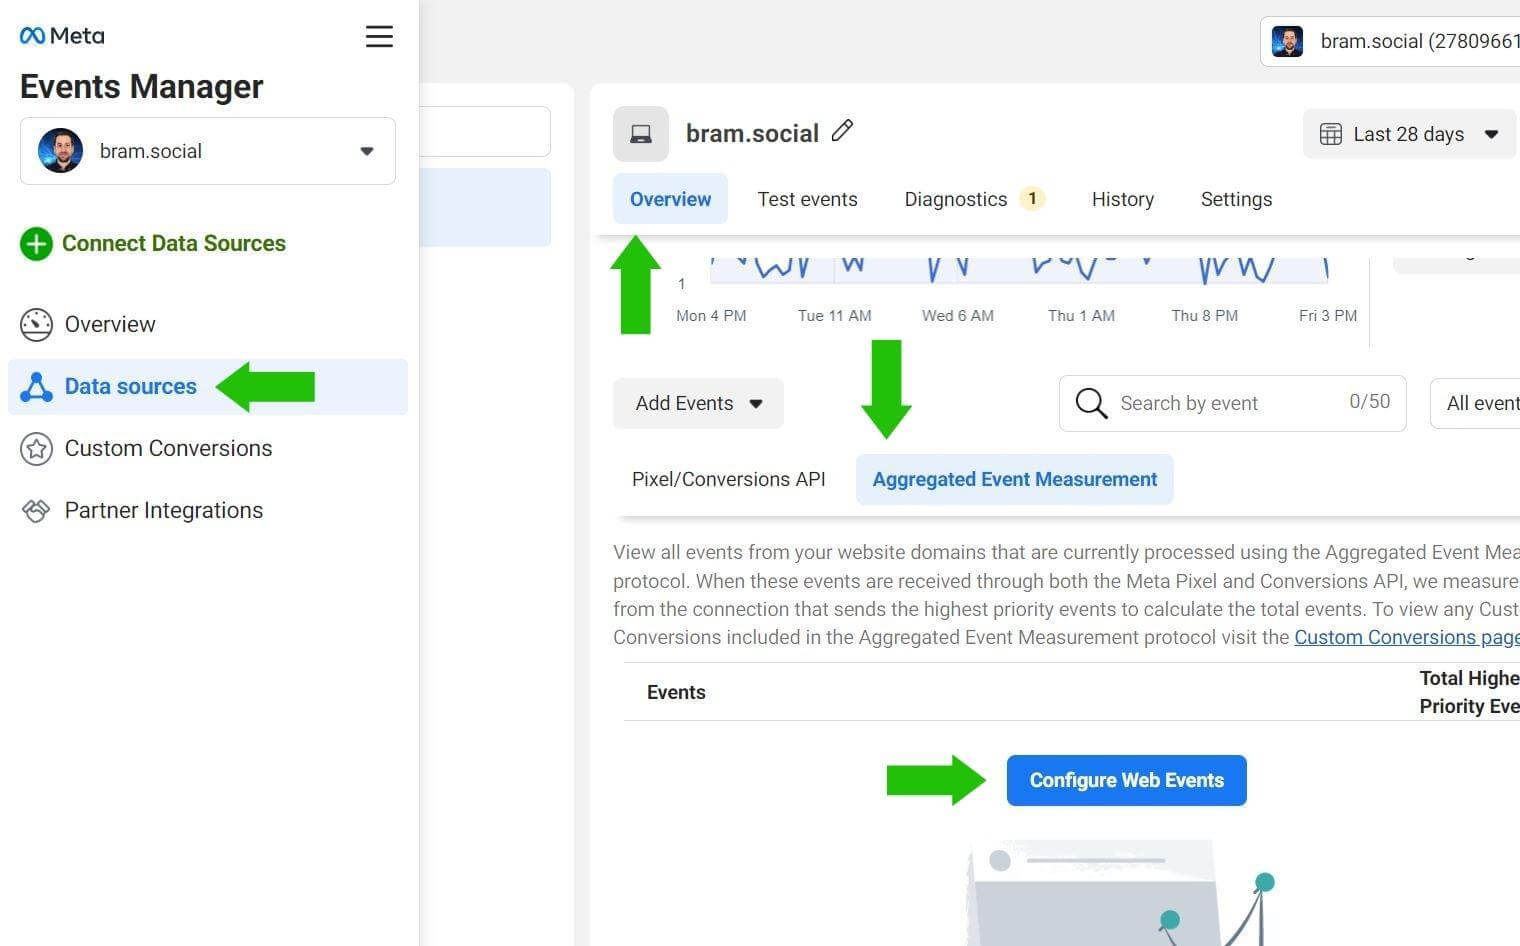The width and height of the screenshot is (1520, 946).
Task: Click the Custom Conversions star icon
Action: pyautogui.click(x=36, y=449)
